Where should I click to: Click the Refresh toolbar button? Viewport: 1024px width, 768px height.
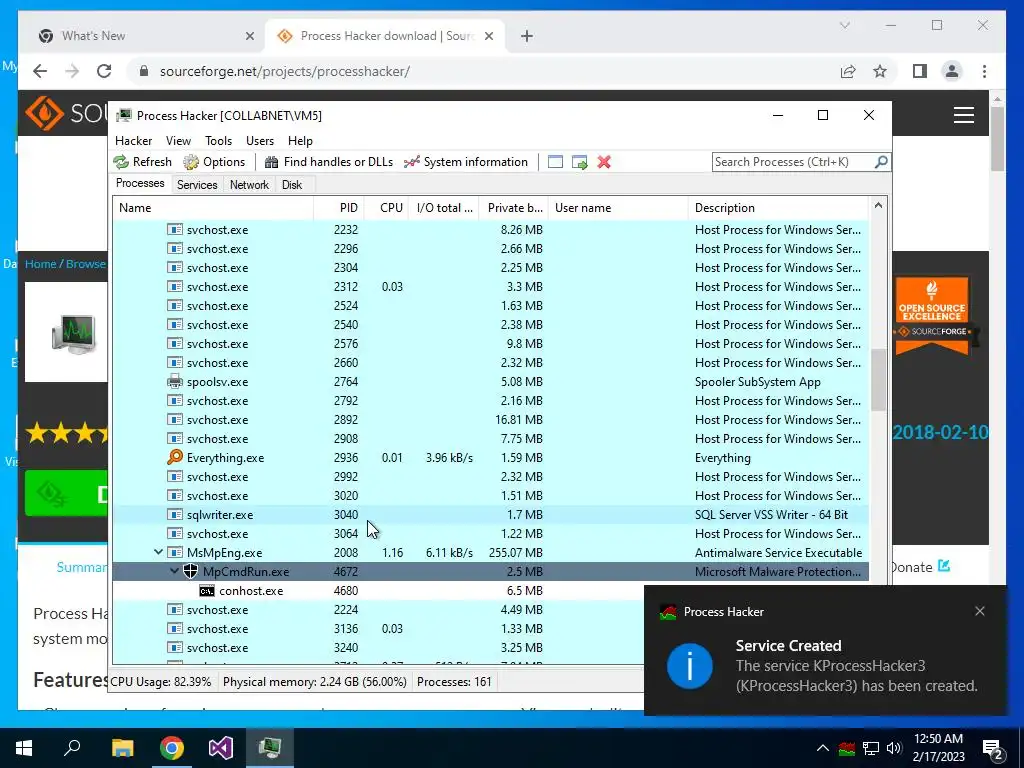click(x=142, y=162)
